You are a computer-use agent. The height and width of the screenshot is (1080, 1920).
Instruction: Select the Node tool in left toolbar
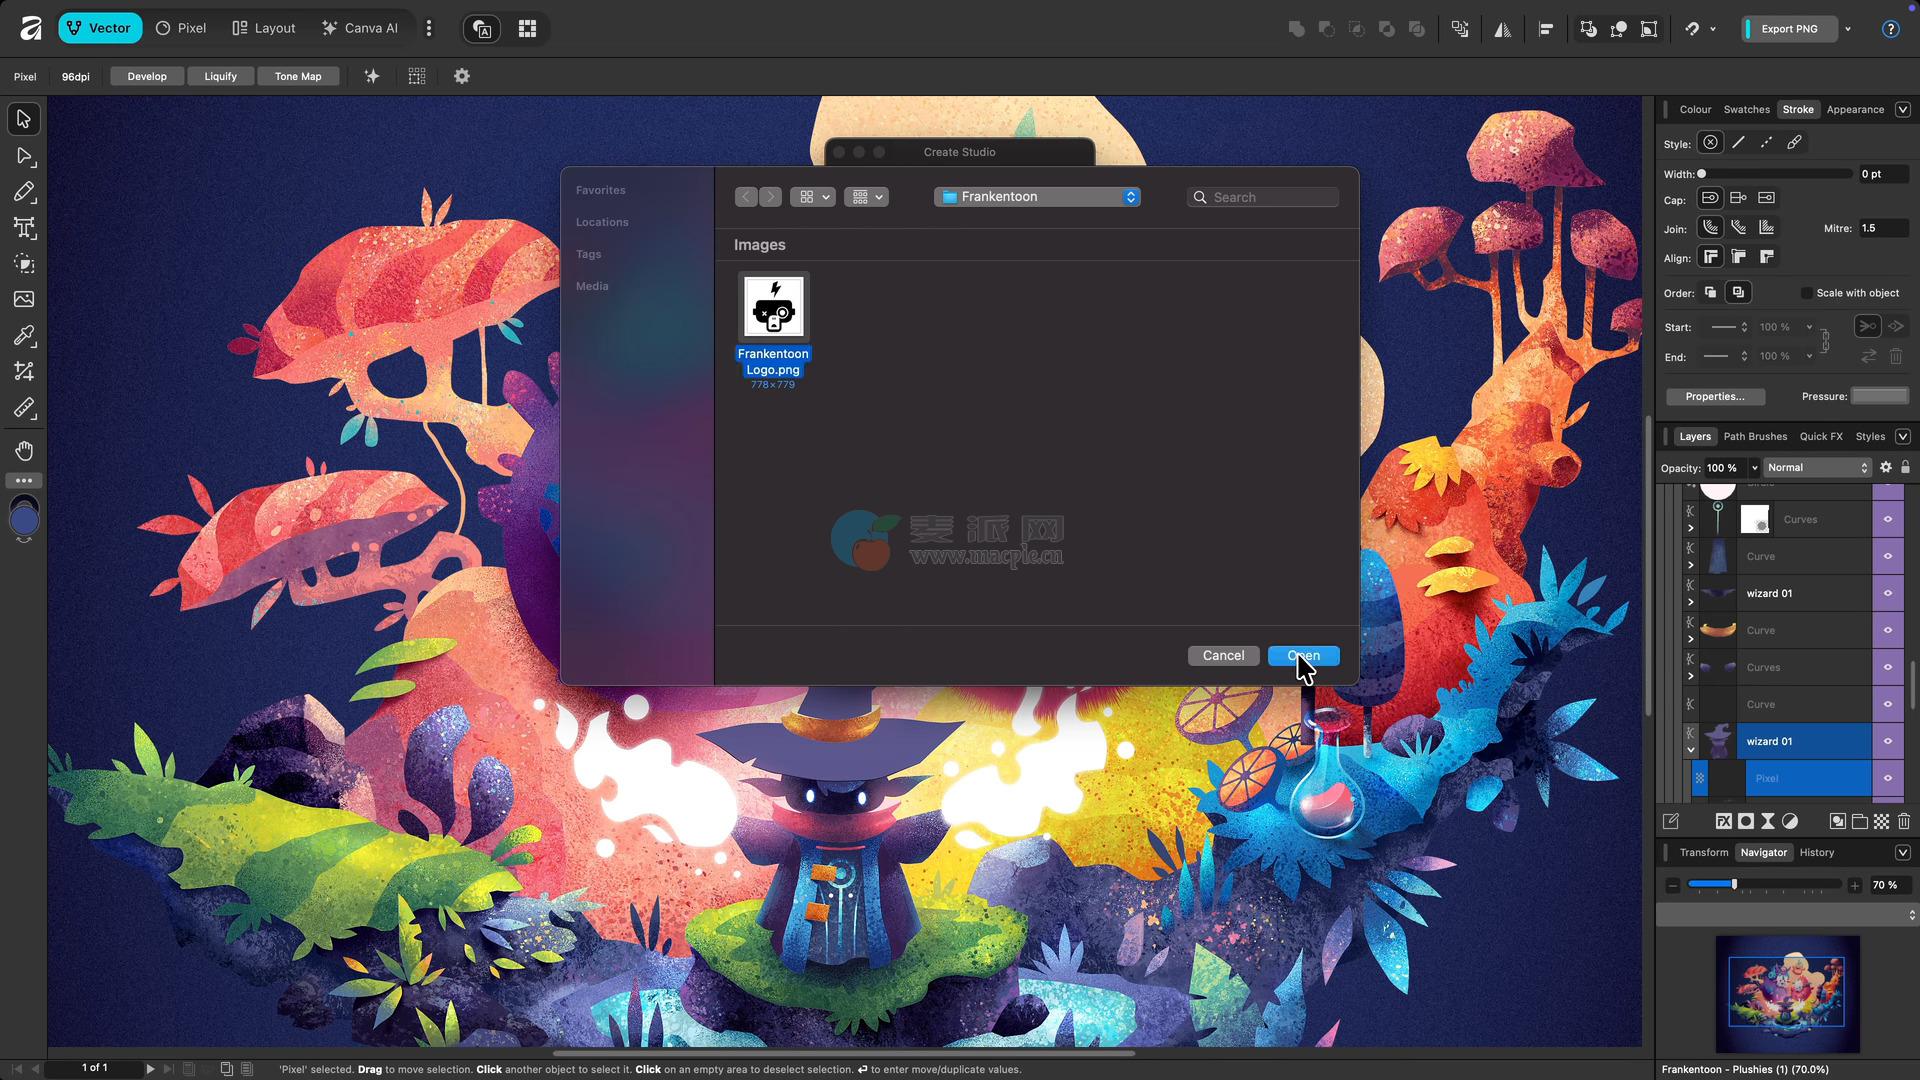pyautogui.click(x=24, y=156)
